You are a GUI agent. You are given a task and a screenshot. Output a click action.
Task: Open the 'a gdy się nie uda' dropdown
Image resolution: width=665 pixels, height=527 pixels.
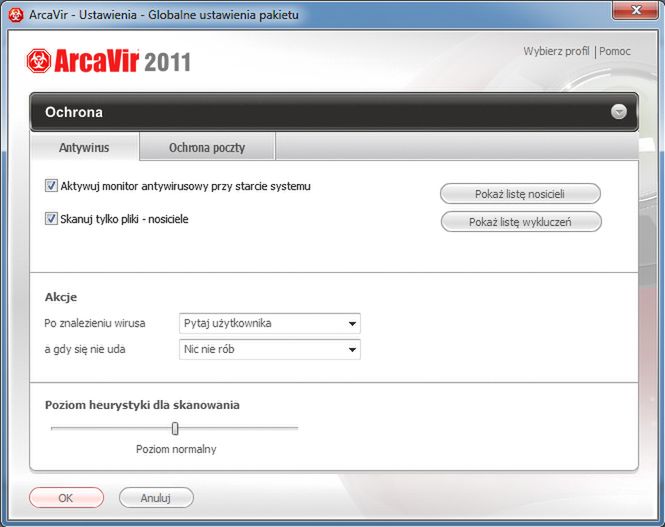[270, 349]
